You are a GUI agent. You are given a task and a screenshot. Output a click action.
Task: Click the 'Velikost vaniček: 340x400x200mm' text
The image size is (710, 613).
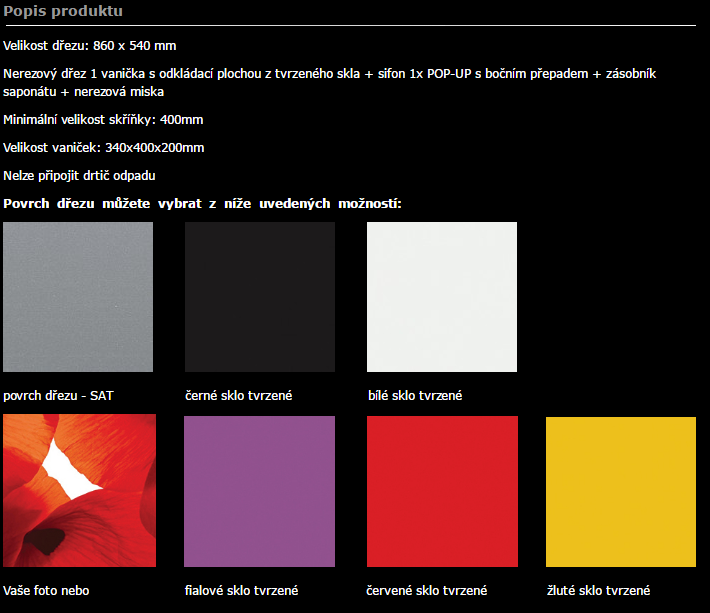[104, 148]
